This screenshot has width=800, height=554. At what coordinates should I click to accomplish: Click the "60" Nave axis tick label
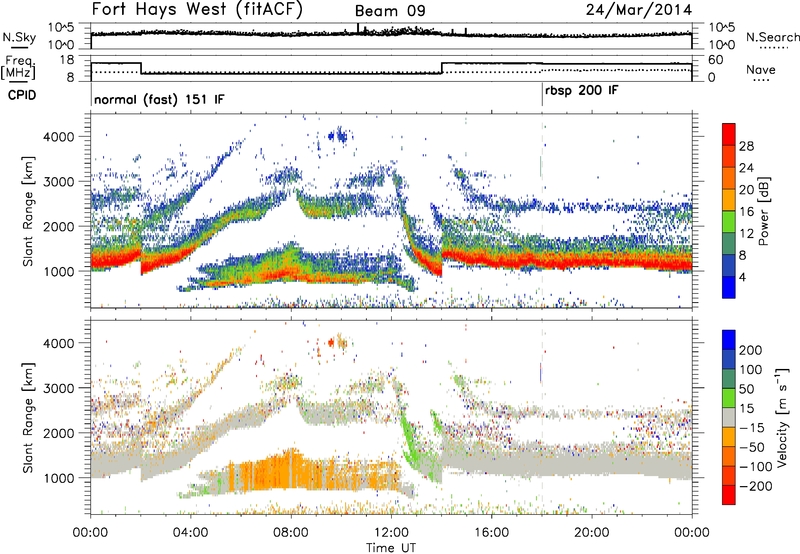pyautogui.click(x=716, y=60)
